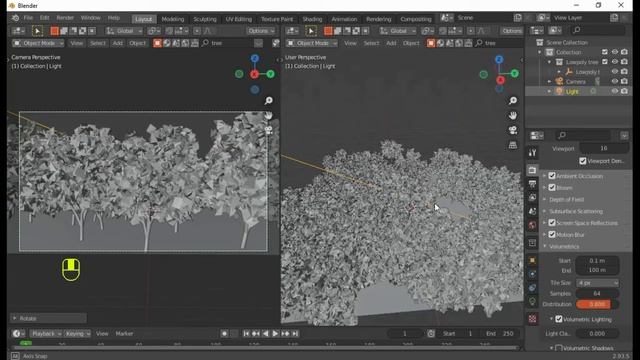Toggle camera view icon in right viewport
Screen dimensions: 640x360
point(513,130)
